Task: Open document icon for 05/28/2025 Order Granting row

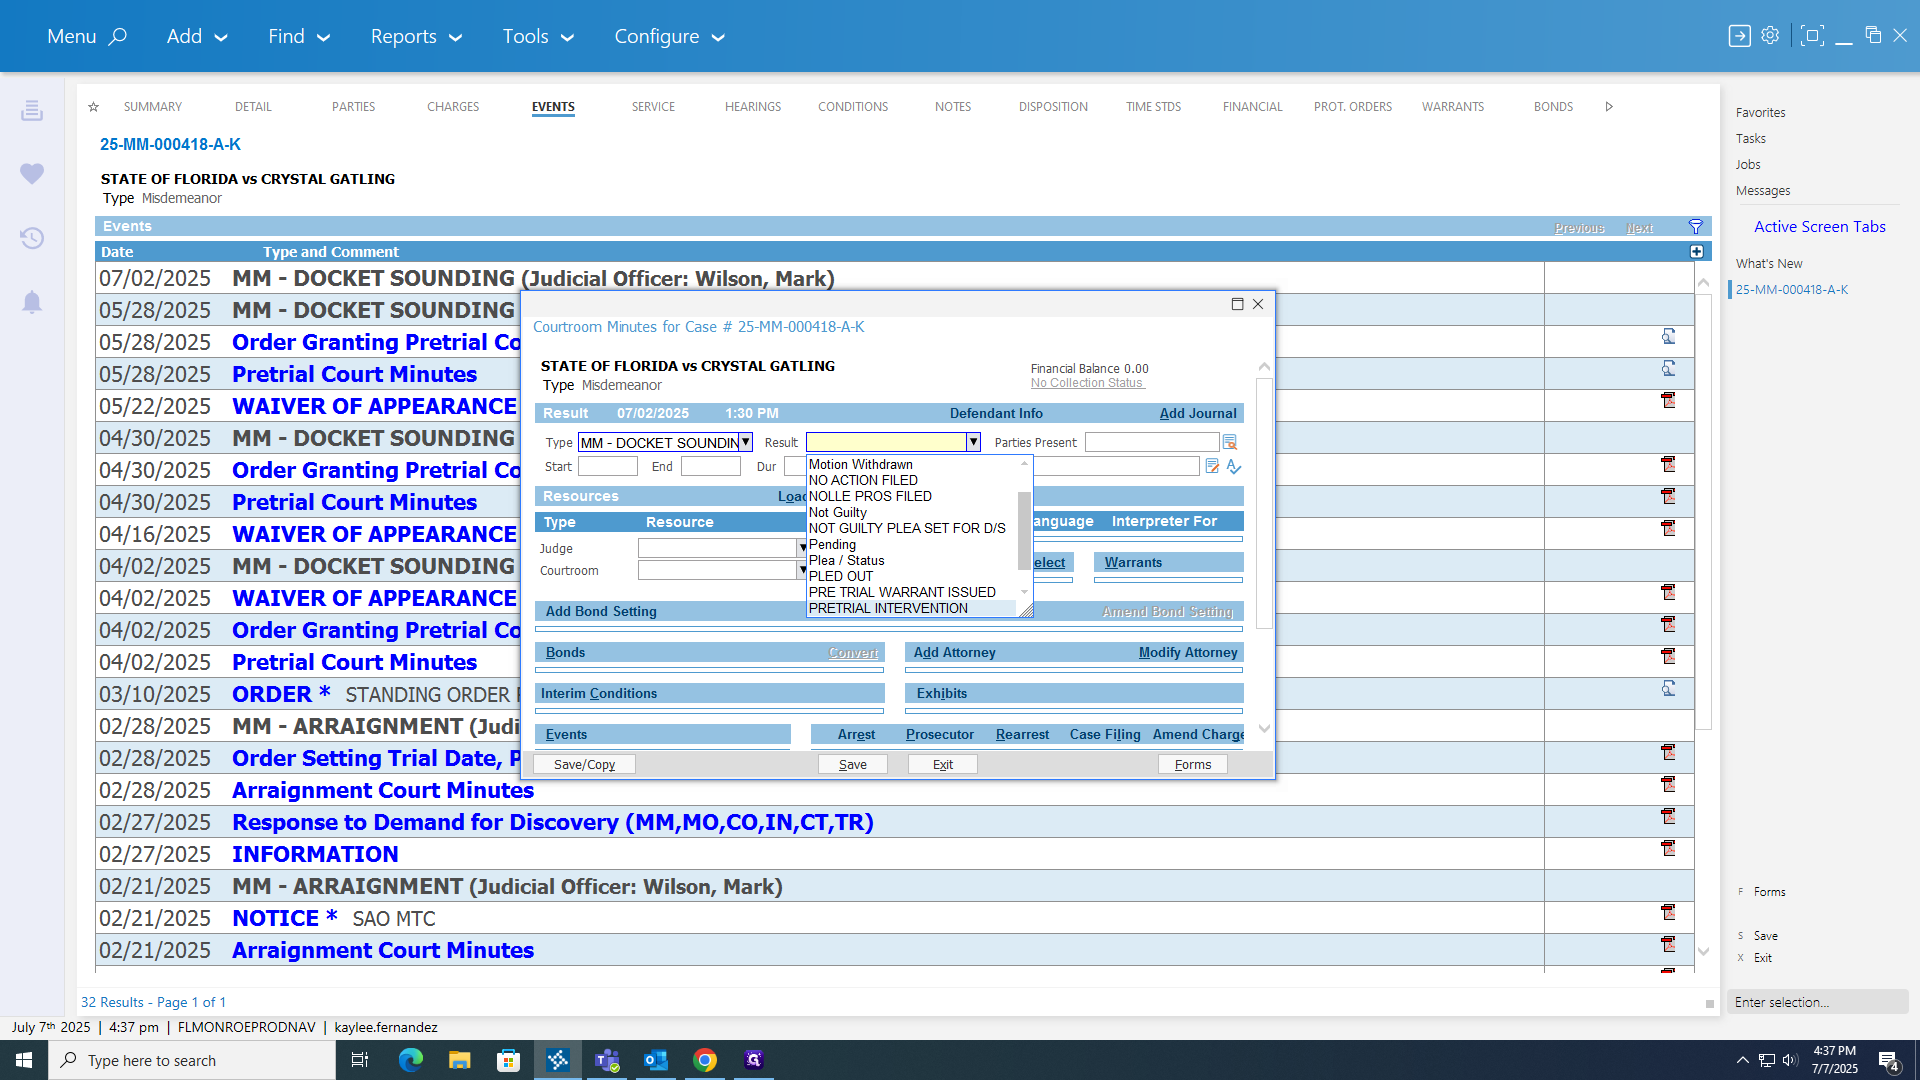Action: click(x=1668, y=337)
